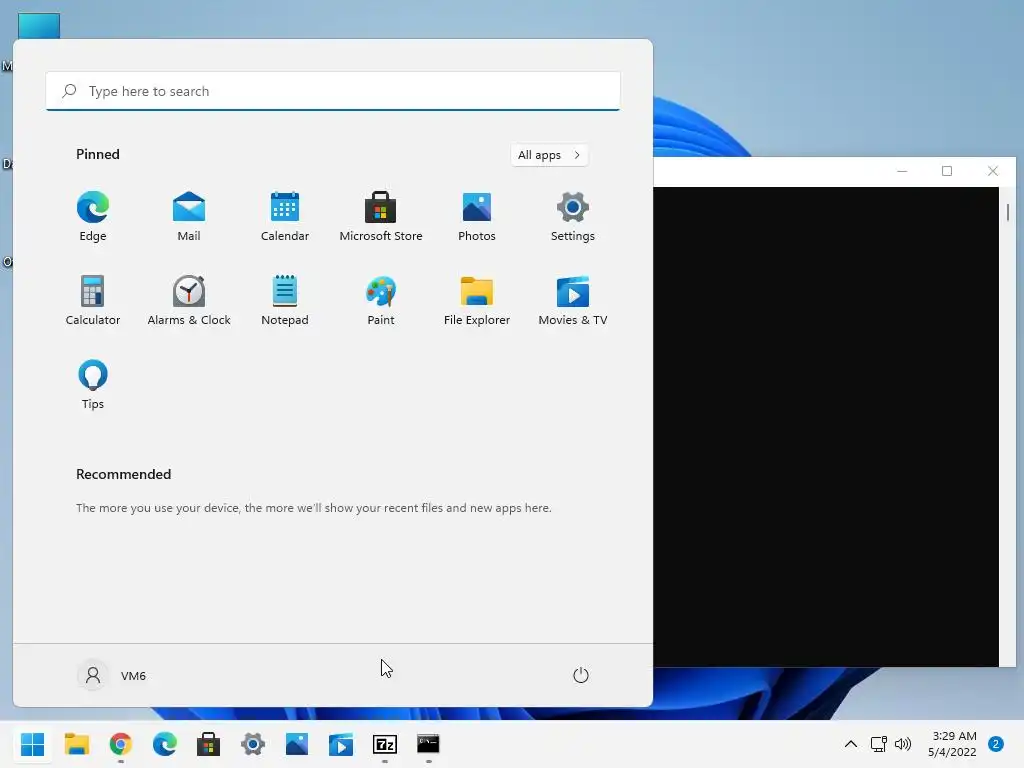Open Photos from the taskbar

[296, 744]
